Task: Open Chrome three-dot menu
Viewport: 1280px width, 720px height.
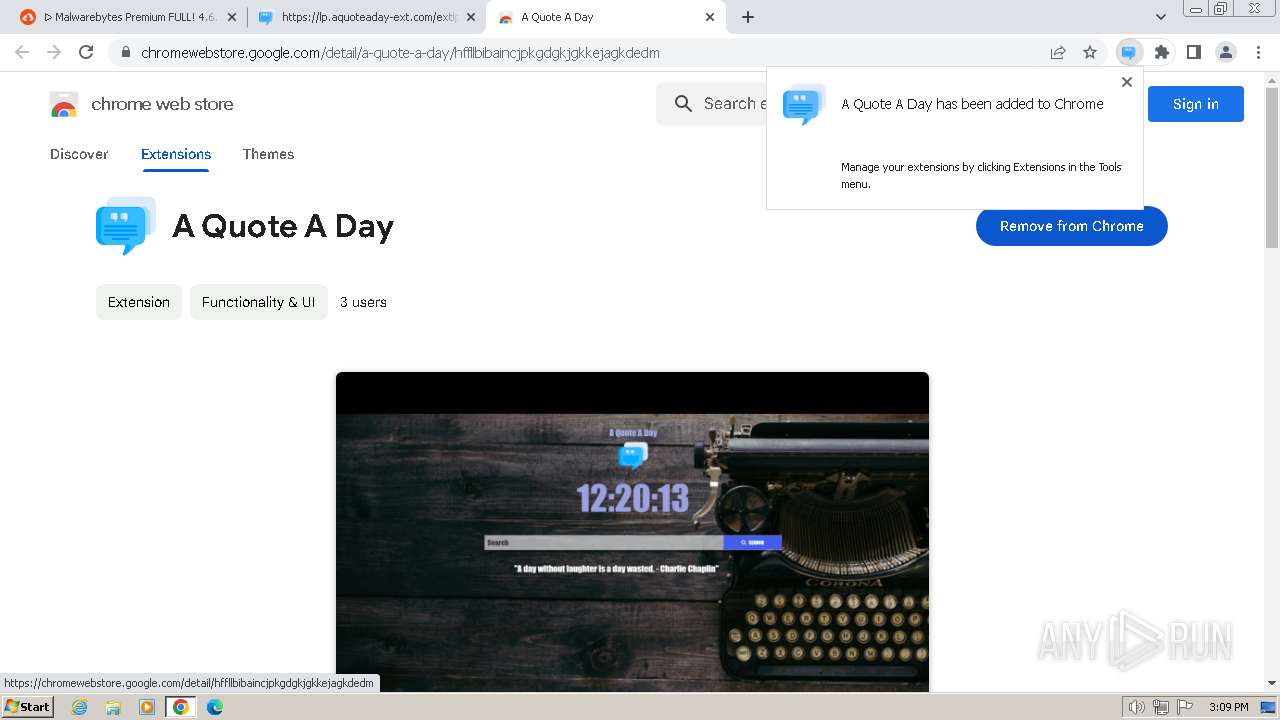Action: [x=1258, y=52]
